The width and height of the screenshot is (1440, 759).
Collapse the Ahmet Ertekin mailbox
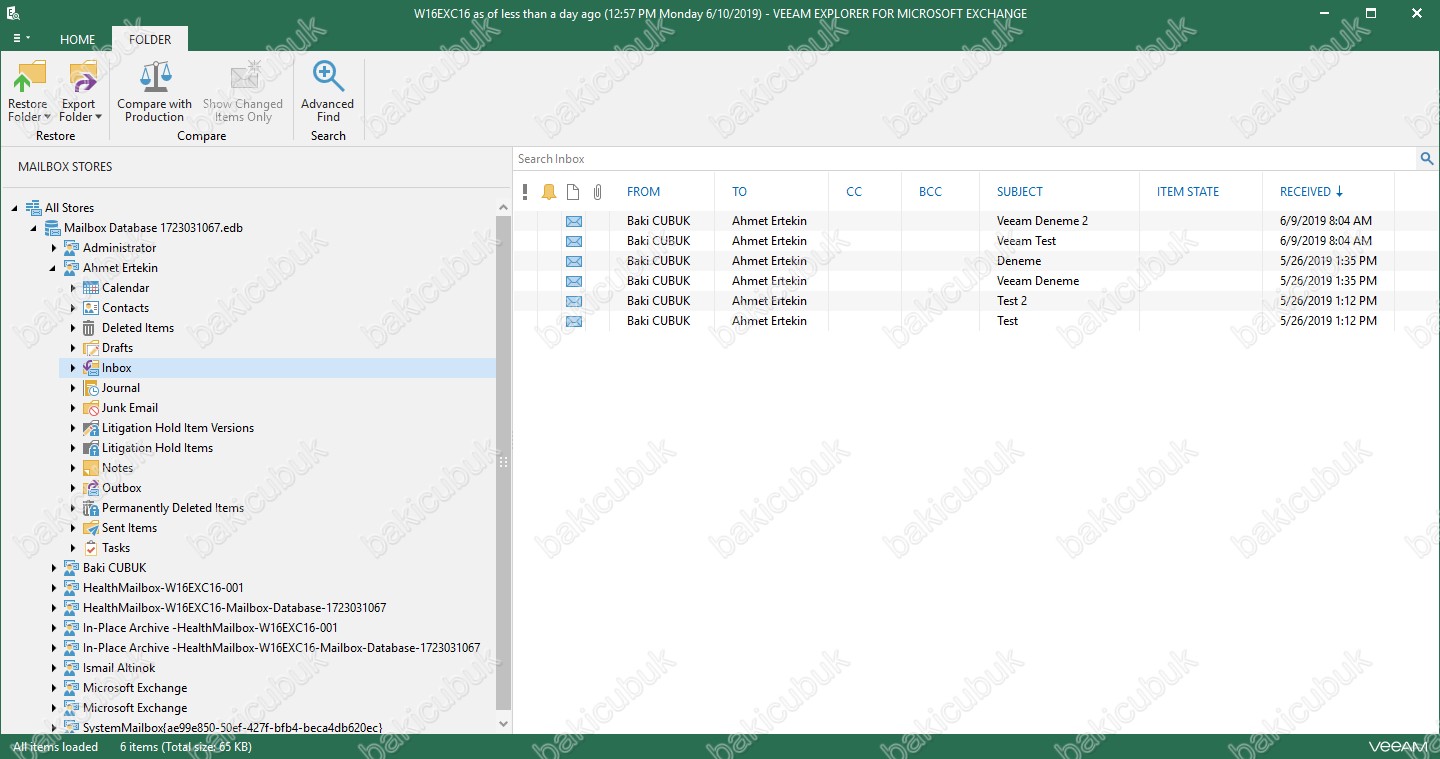pos(53,268)
